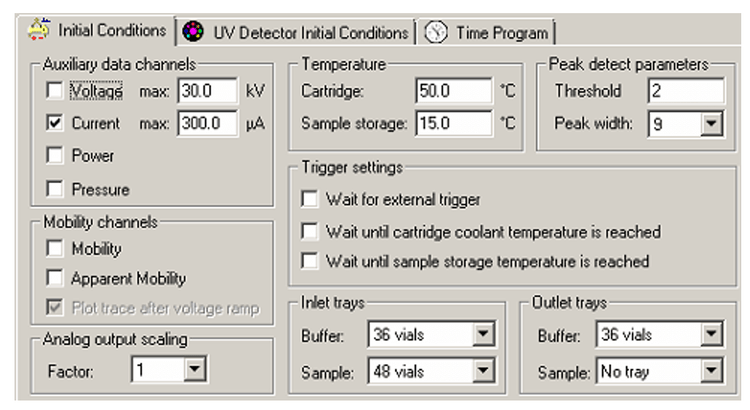Enable wait until cartridge coolant temperature reached
Image resolution: width=750 pixels, height=410 pixels.
click(x=309, y=232)
